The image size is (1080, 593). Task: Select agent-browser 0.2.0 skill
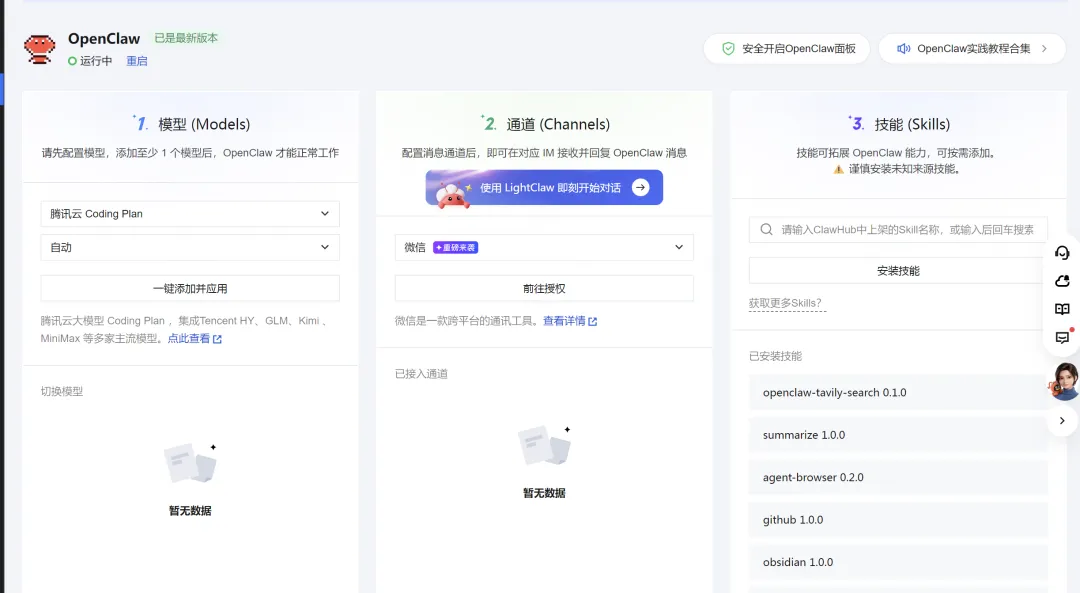pyautogui.click(x=898, y=477)
